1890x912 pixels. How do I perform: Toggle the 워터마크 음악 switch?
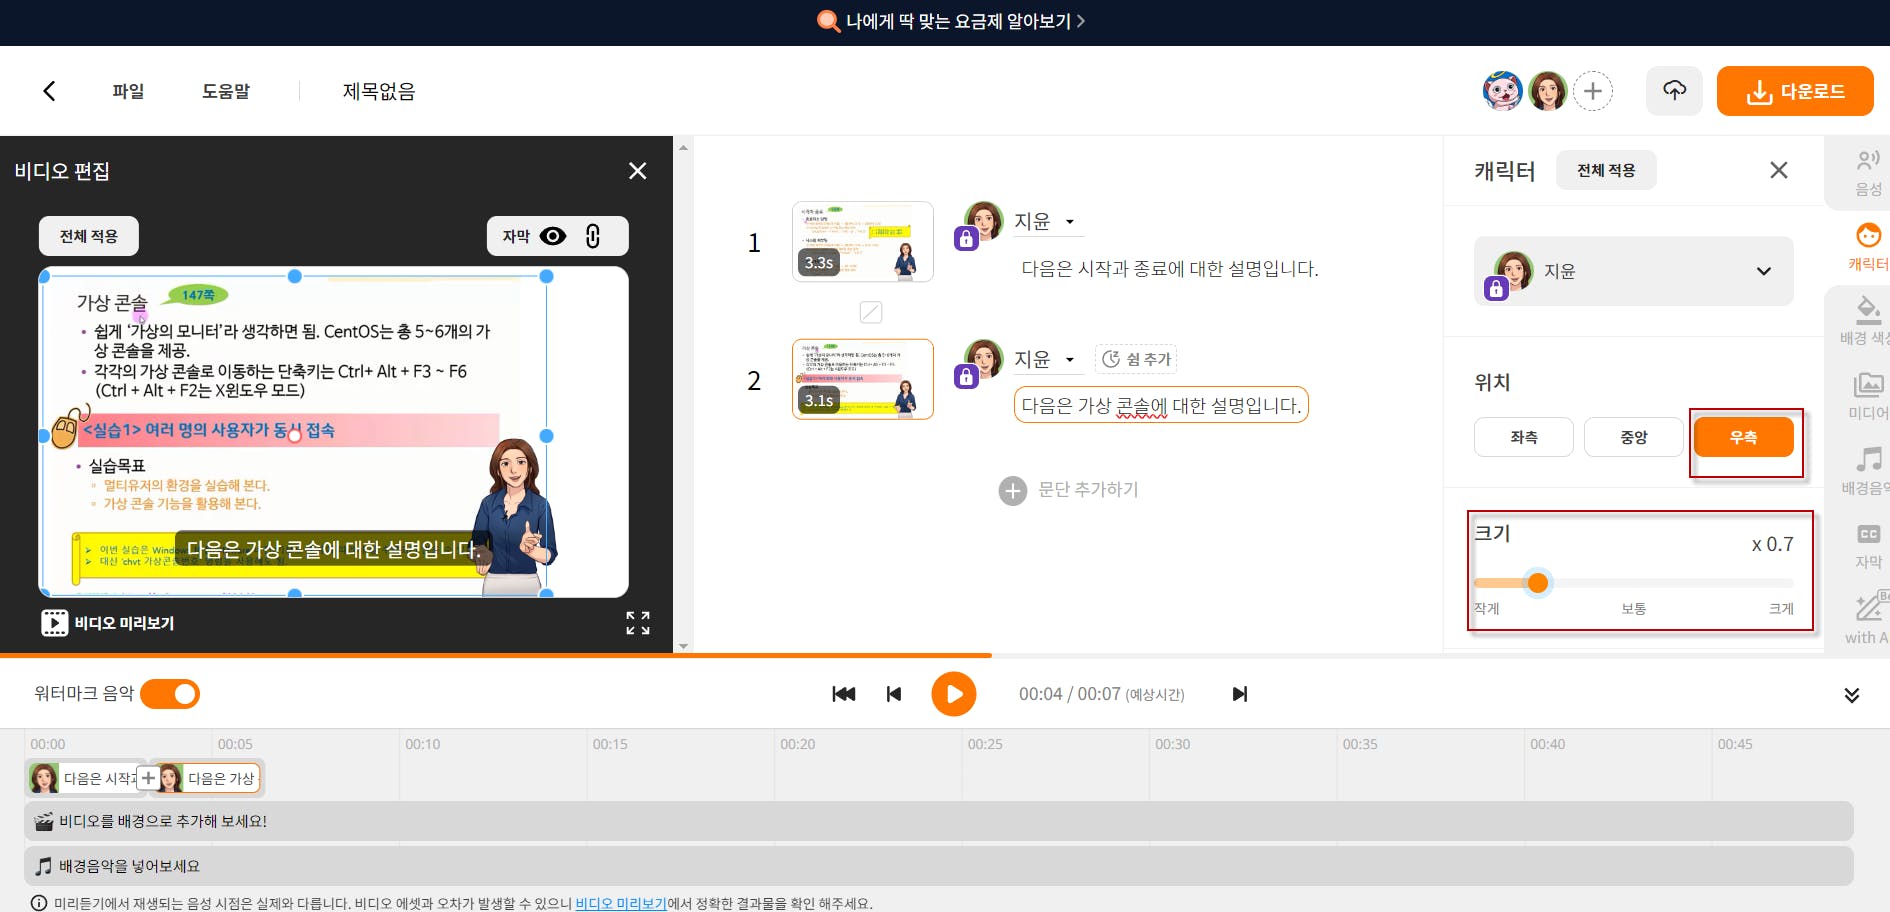tap(170, 694)
